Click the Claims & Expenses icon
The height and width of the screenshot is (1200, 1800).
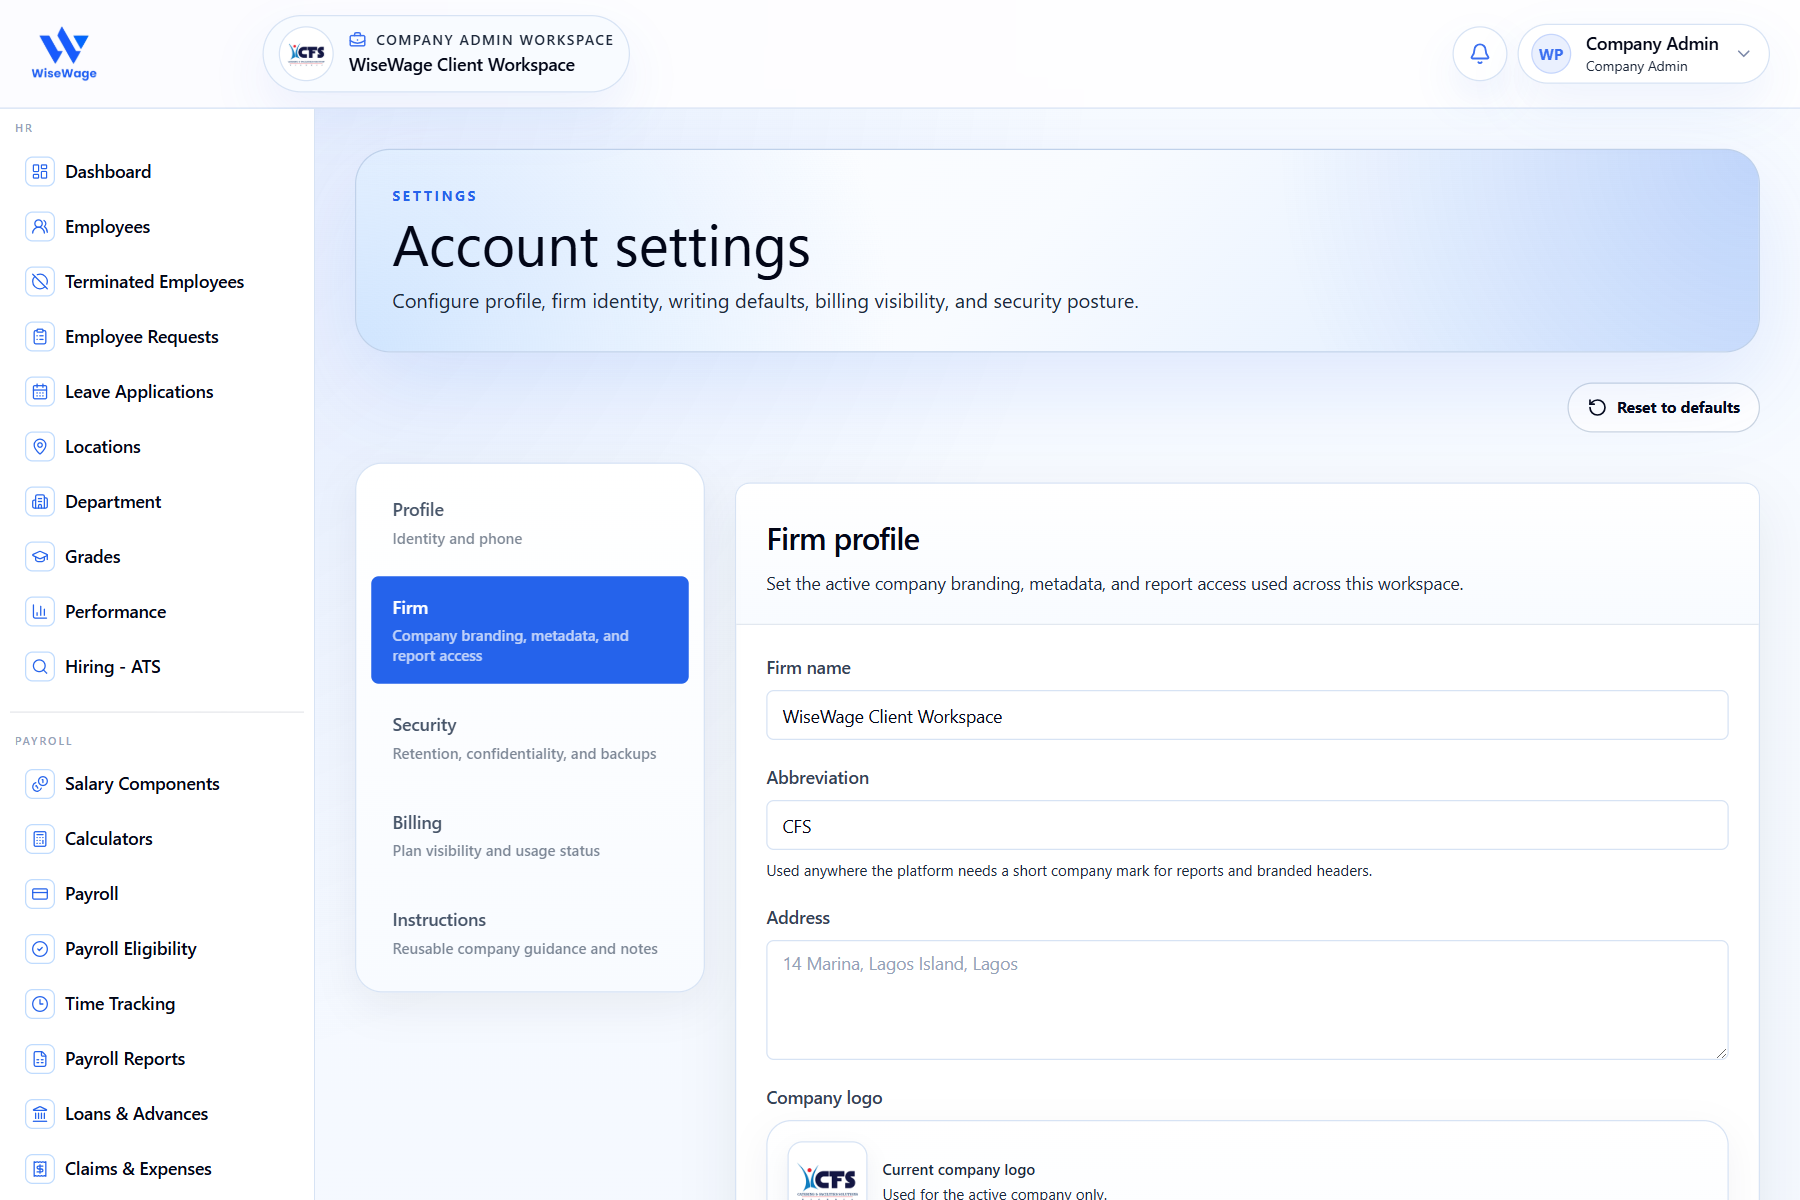40,1169
